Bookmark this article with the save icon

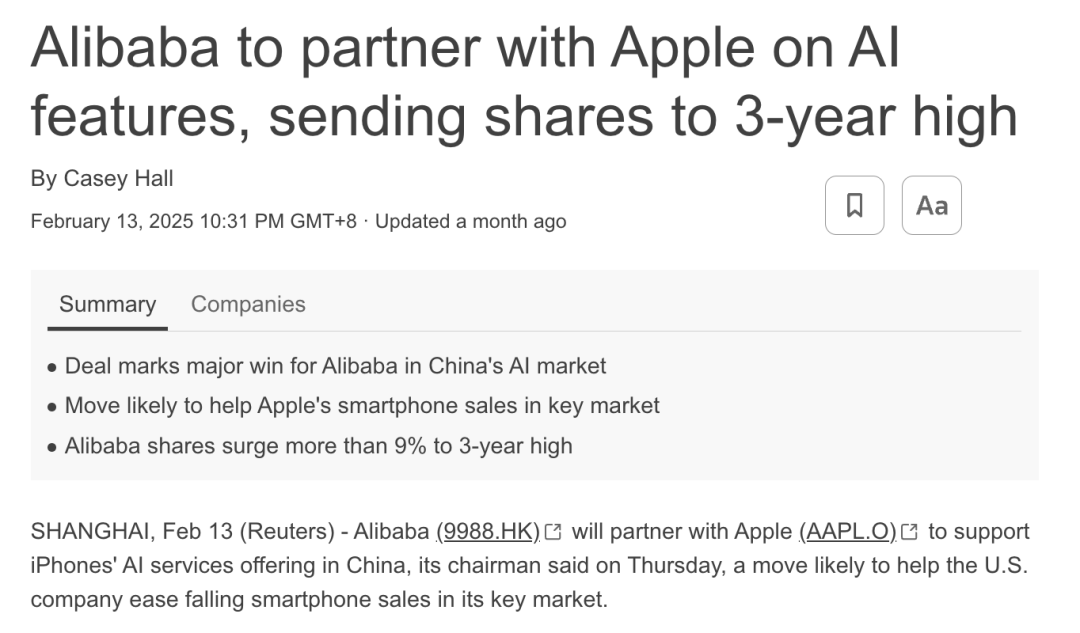coord(854,205)
